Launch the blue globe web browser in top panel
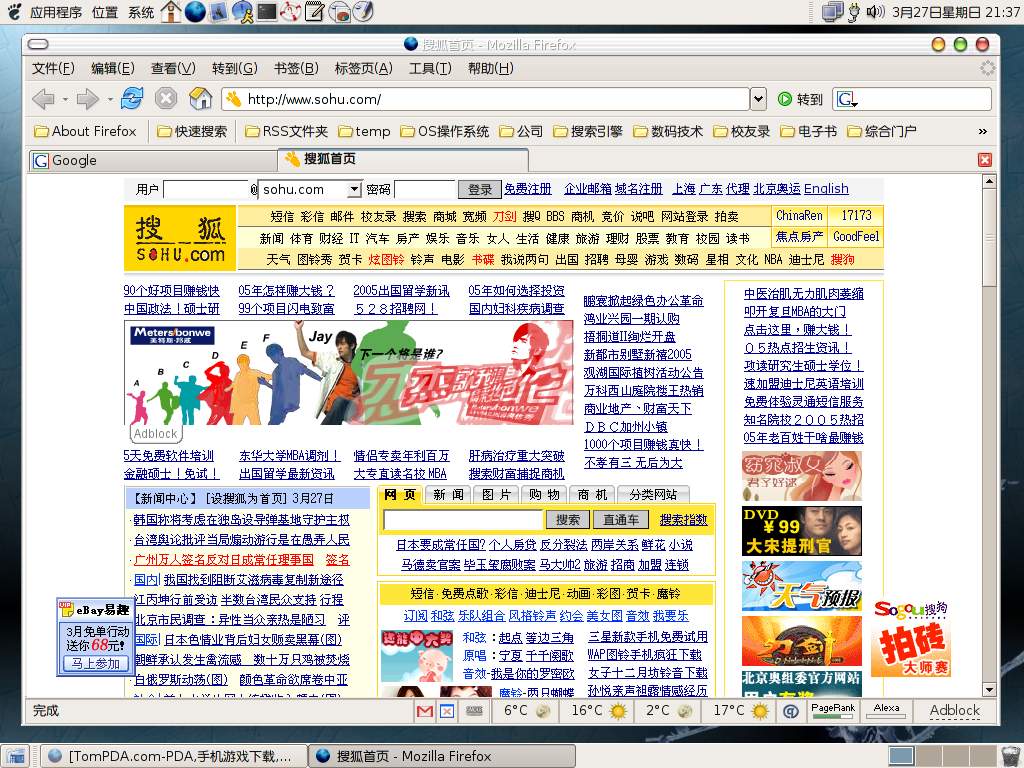The width and height of the screenshot is (1024, 768). click(195, 12)
